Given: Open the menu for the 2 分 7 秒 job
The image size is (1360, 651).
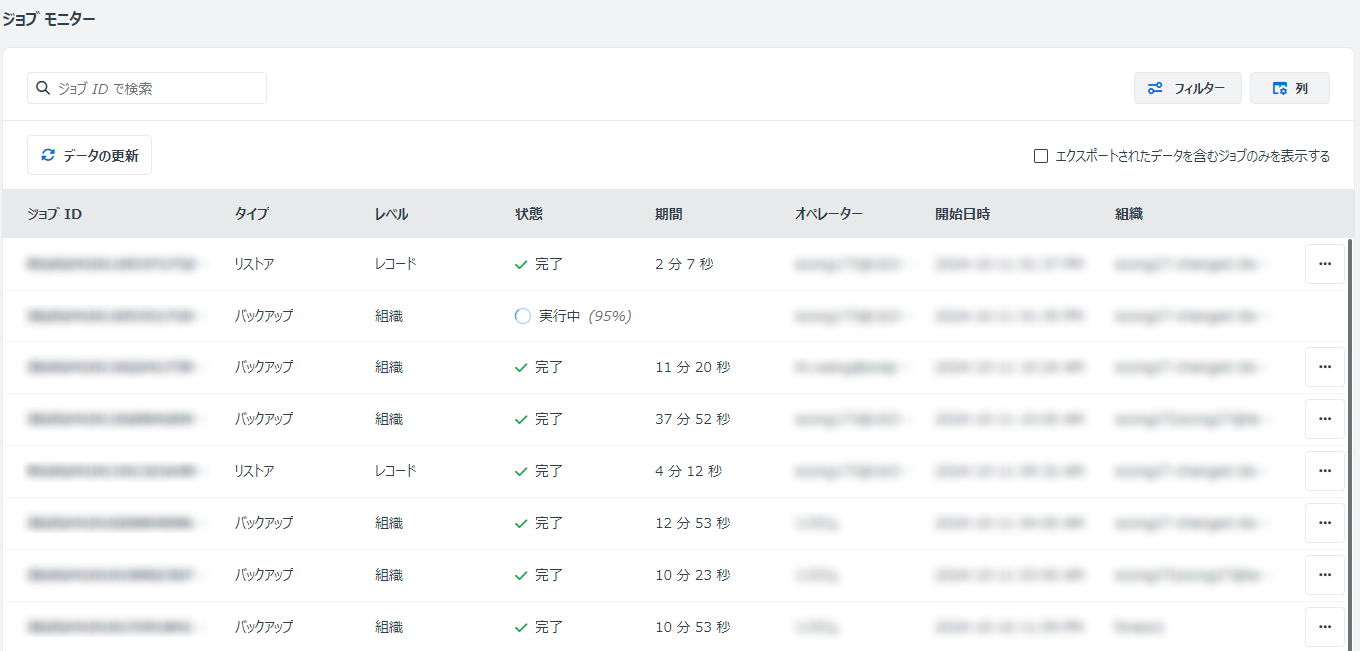Looking at the screenshot, I should (1324, 264).
